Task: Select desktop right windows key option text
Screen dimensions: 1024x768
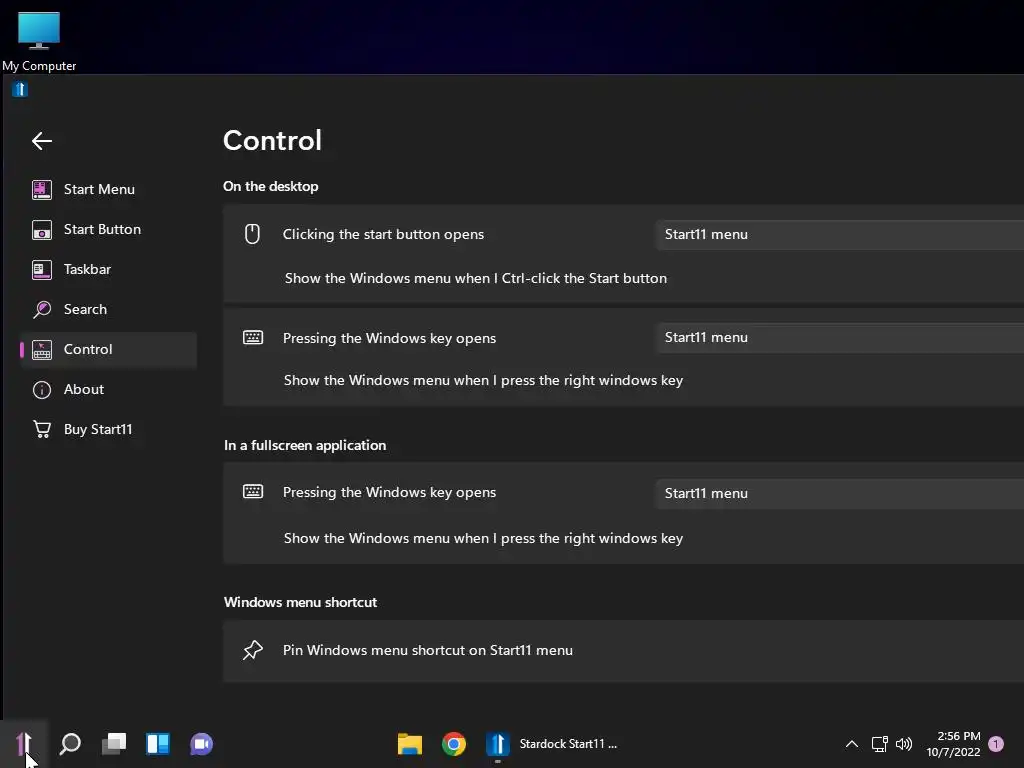Action: click(x=483, y=380)
